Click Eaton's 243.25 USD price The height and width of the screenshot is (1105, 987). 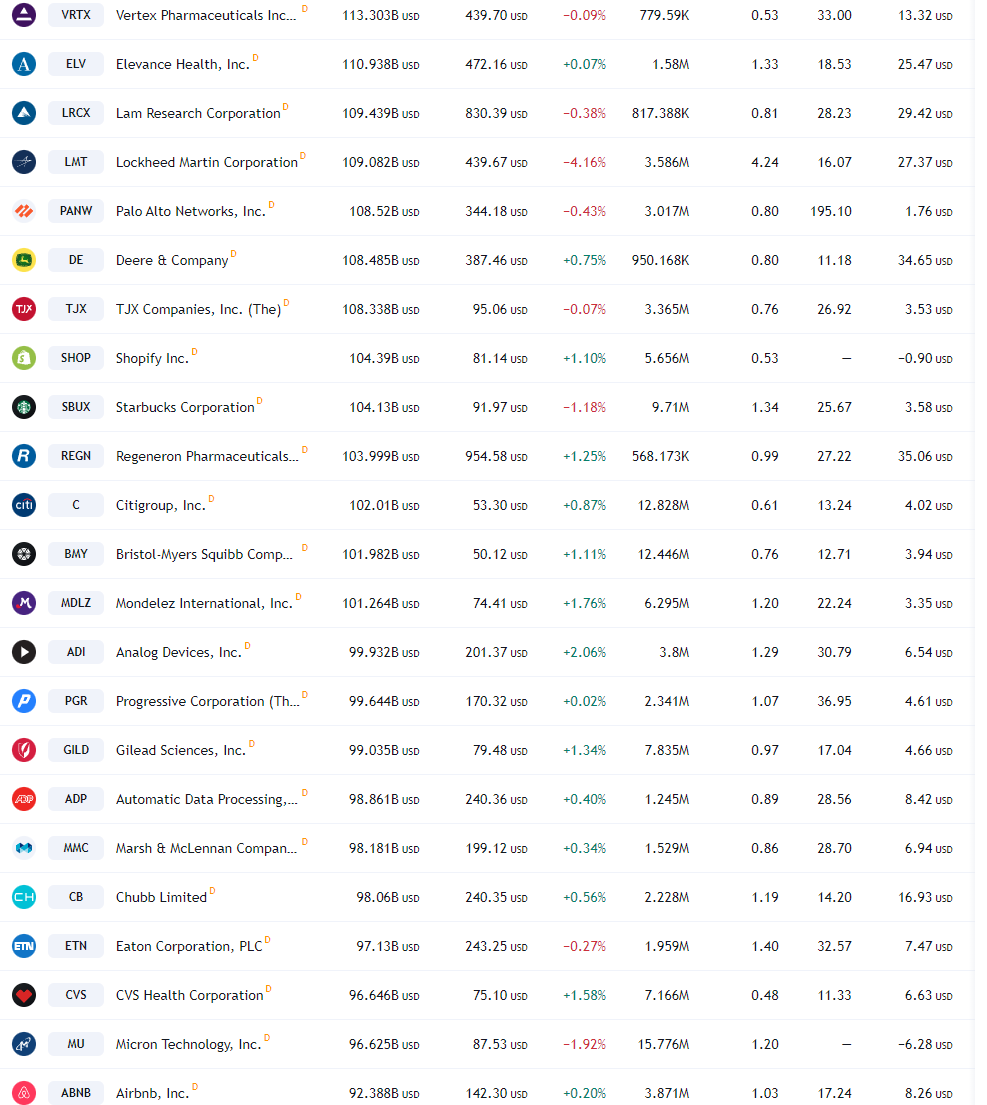[x=496, y=946]
